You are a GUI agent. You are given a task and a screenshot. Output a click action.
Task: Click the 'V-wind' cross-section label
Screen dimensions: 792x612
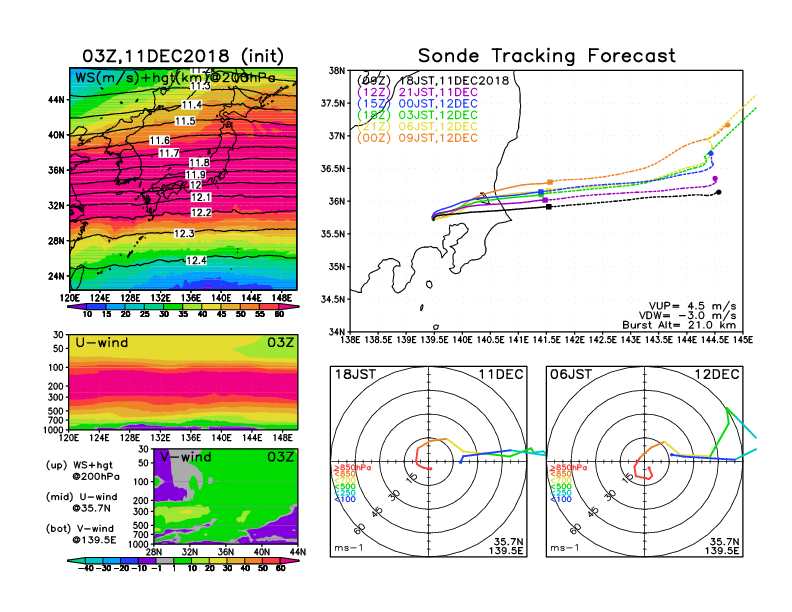[x=185, y=457]
